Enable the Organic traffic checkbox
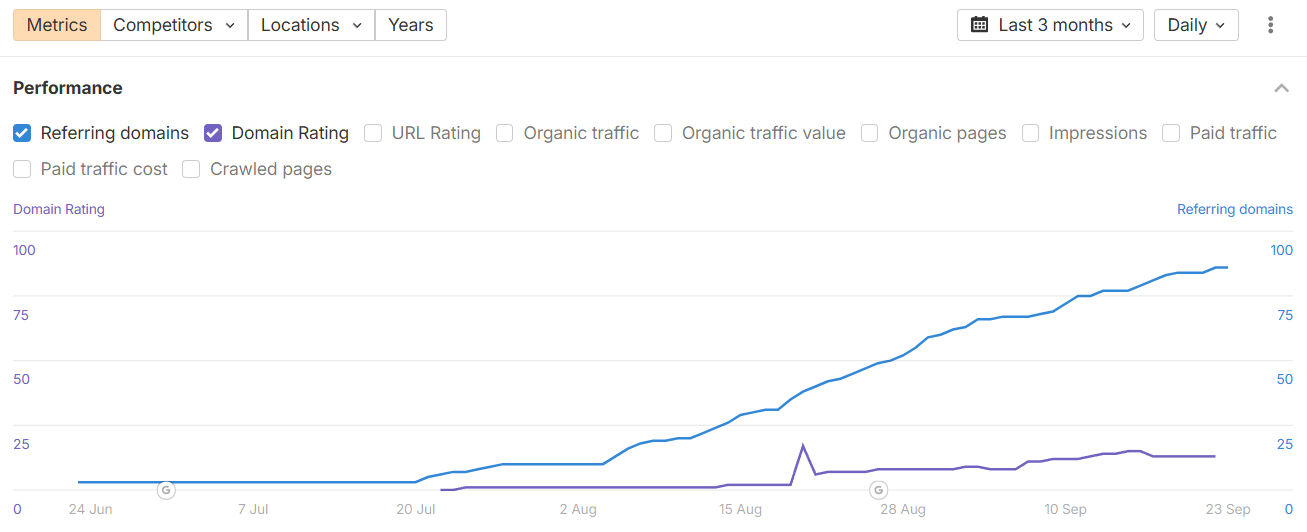 coord(505,133)
